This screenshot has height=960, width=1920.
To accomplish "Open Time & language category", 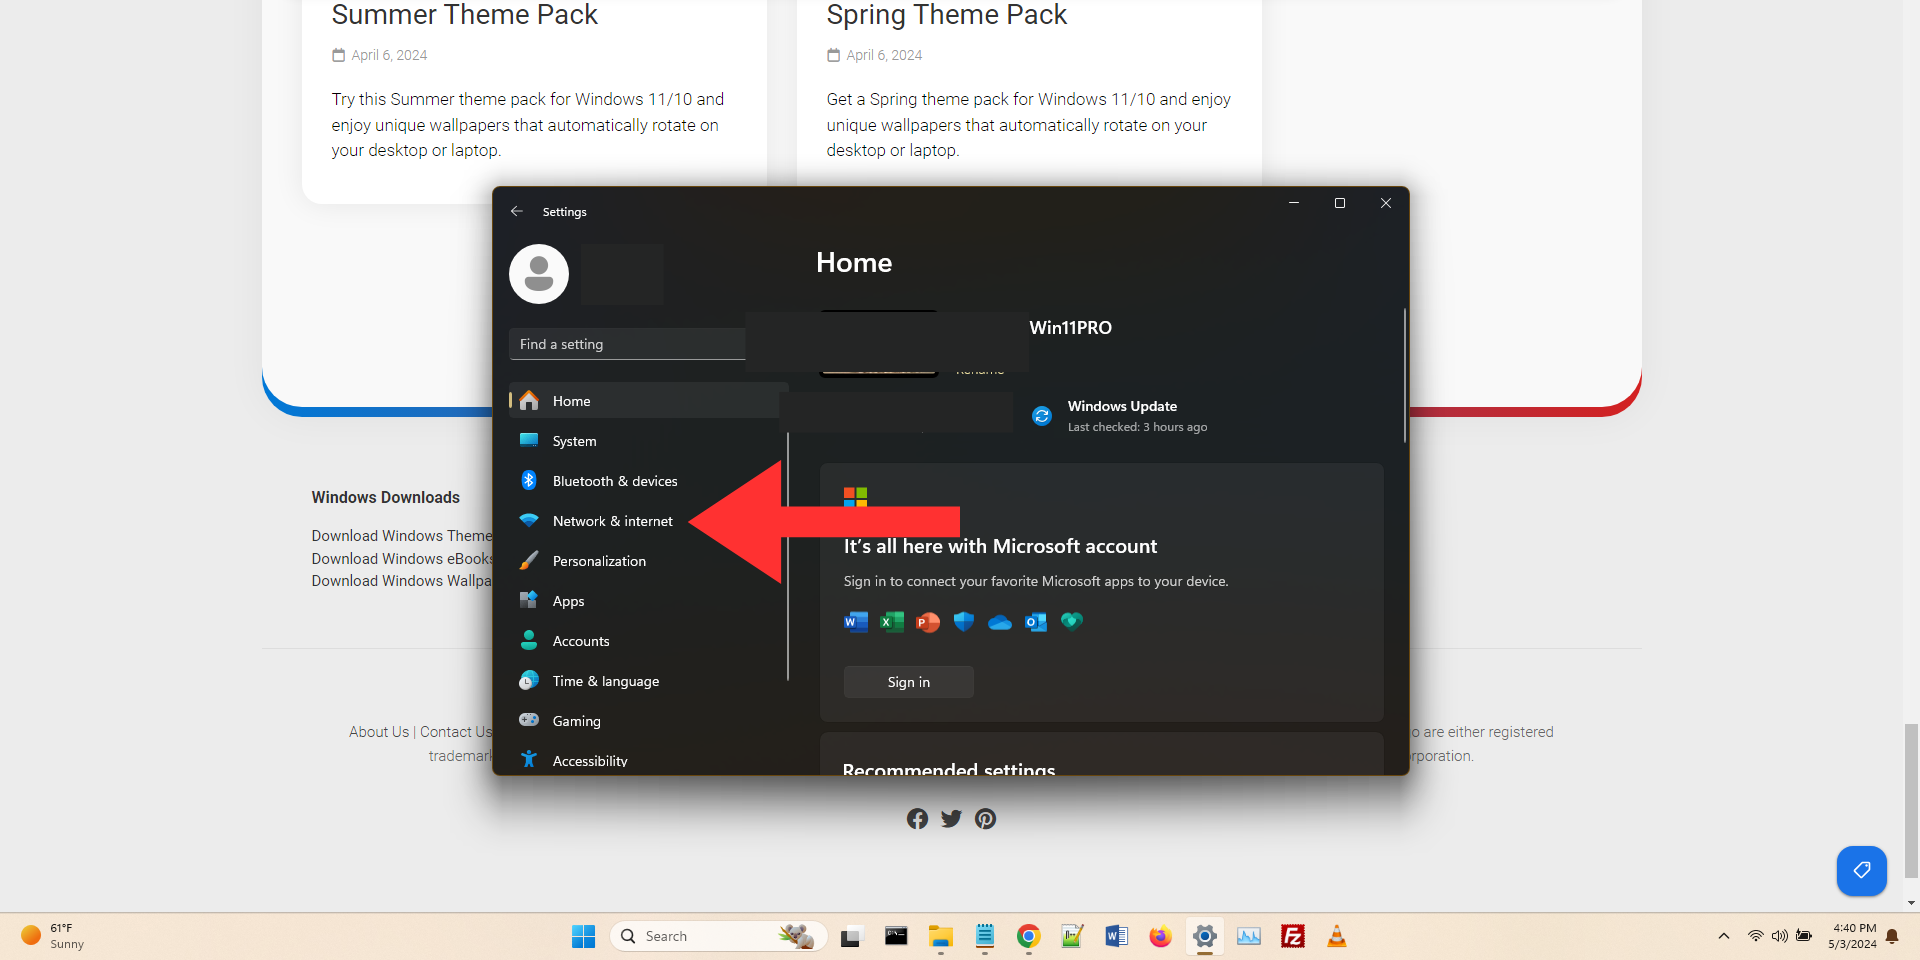I will [648, 680].
